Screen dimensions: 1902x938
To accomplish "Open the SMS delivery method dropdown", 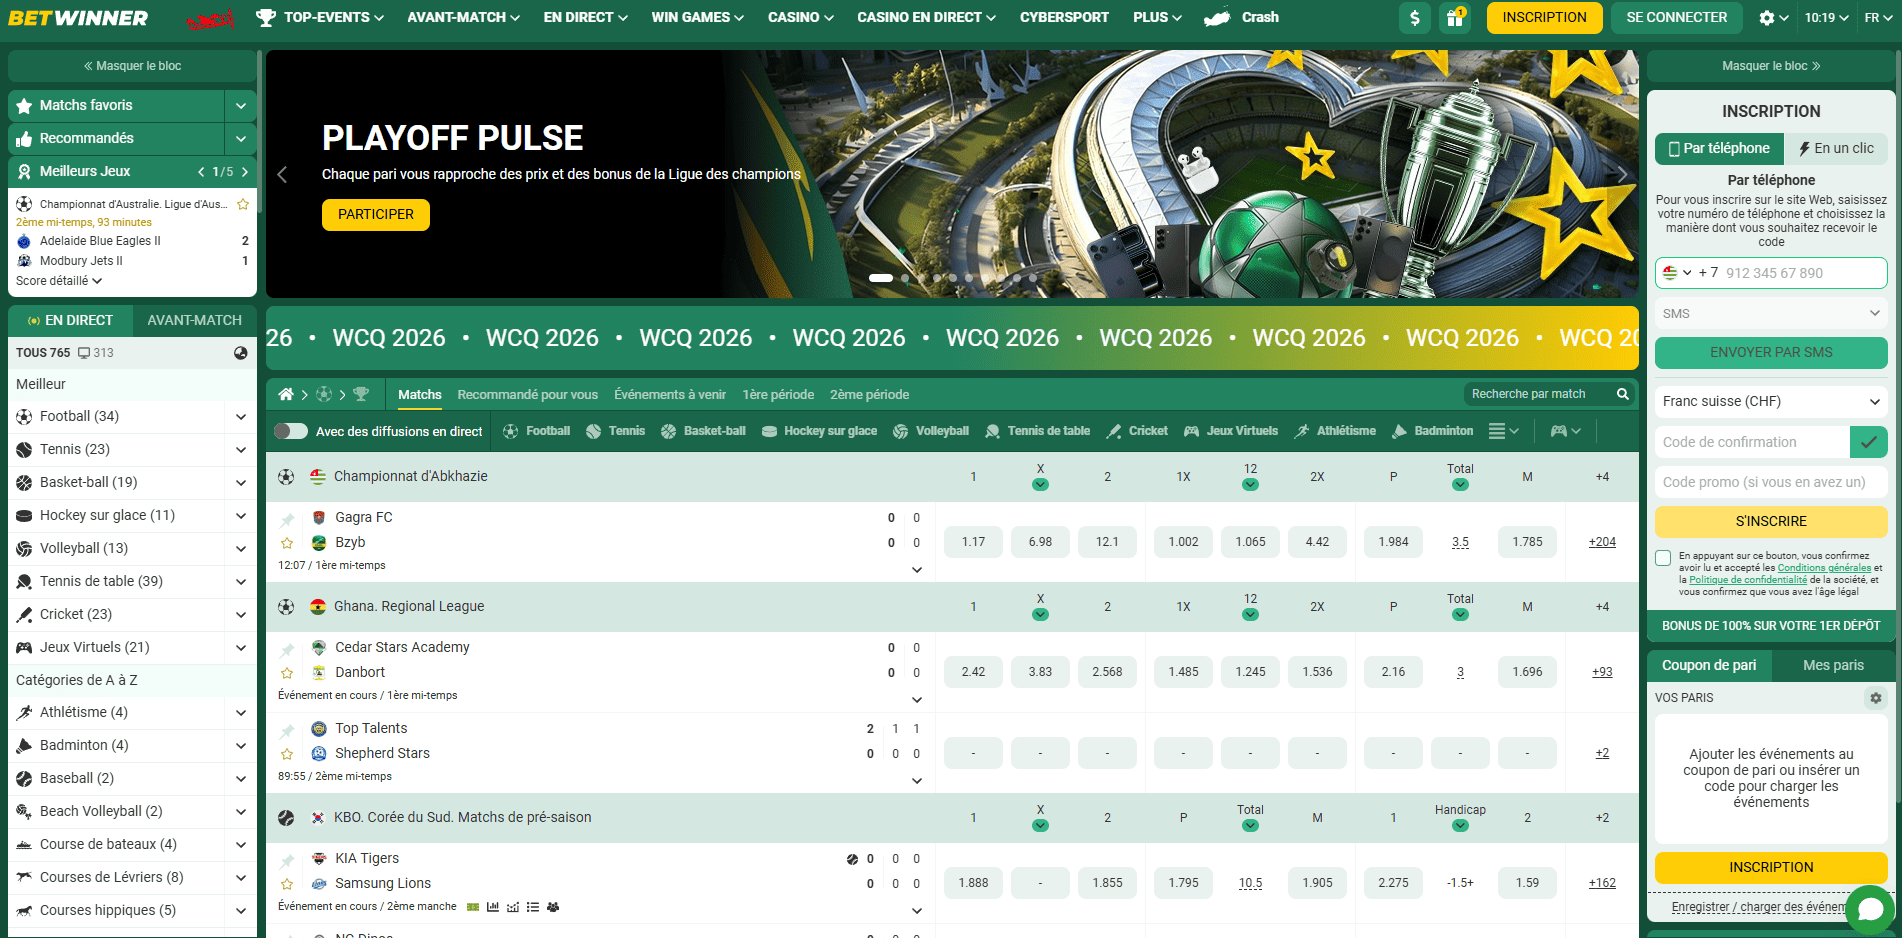I will 1770,313.
